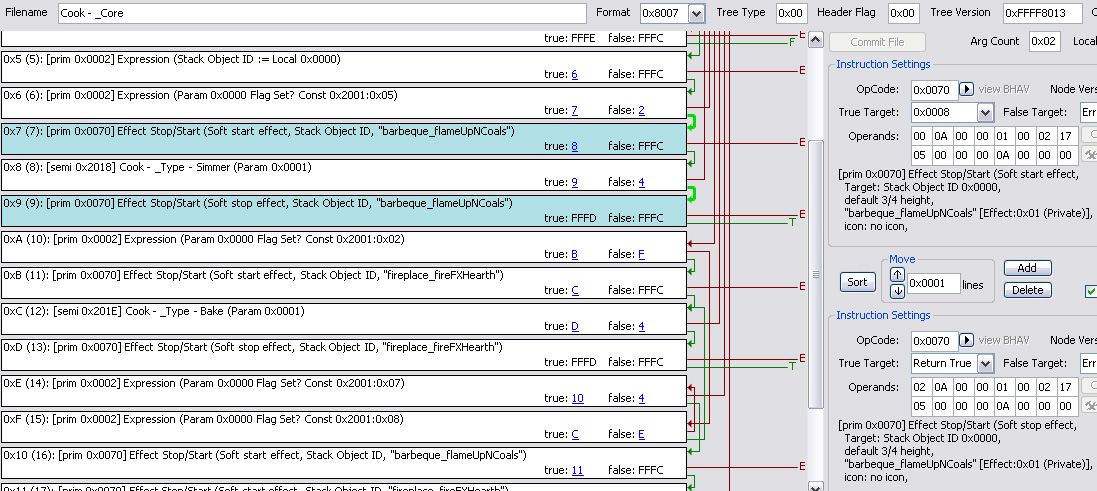The height and width of the screenshot is (491, 1097).
Task: Click the Tree Version field
Action: point(1042,13)
